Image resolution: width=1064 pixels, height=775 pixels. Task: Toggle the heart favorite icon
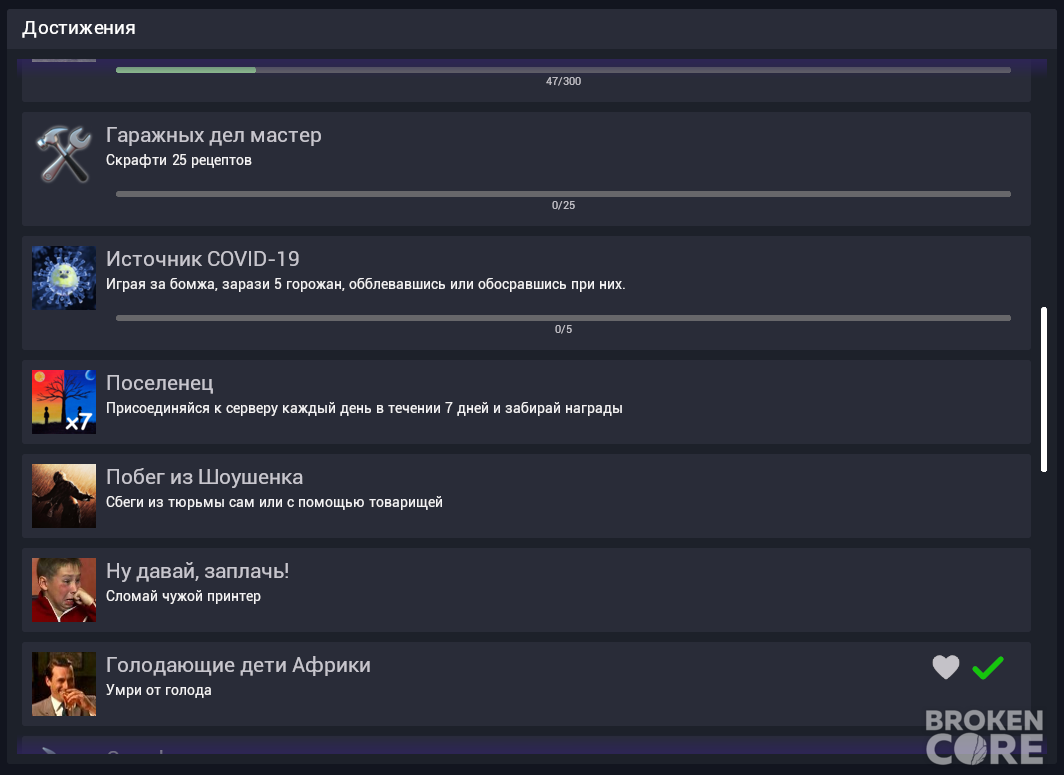pyautogui.click(x=946, y=667)
